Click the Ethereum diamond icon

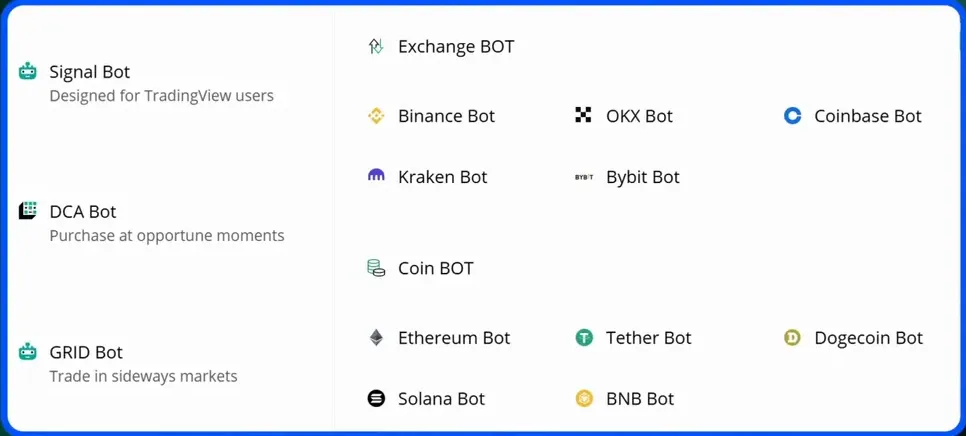[x=376, y=338]
